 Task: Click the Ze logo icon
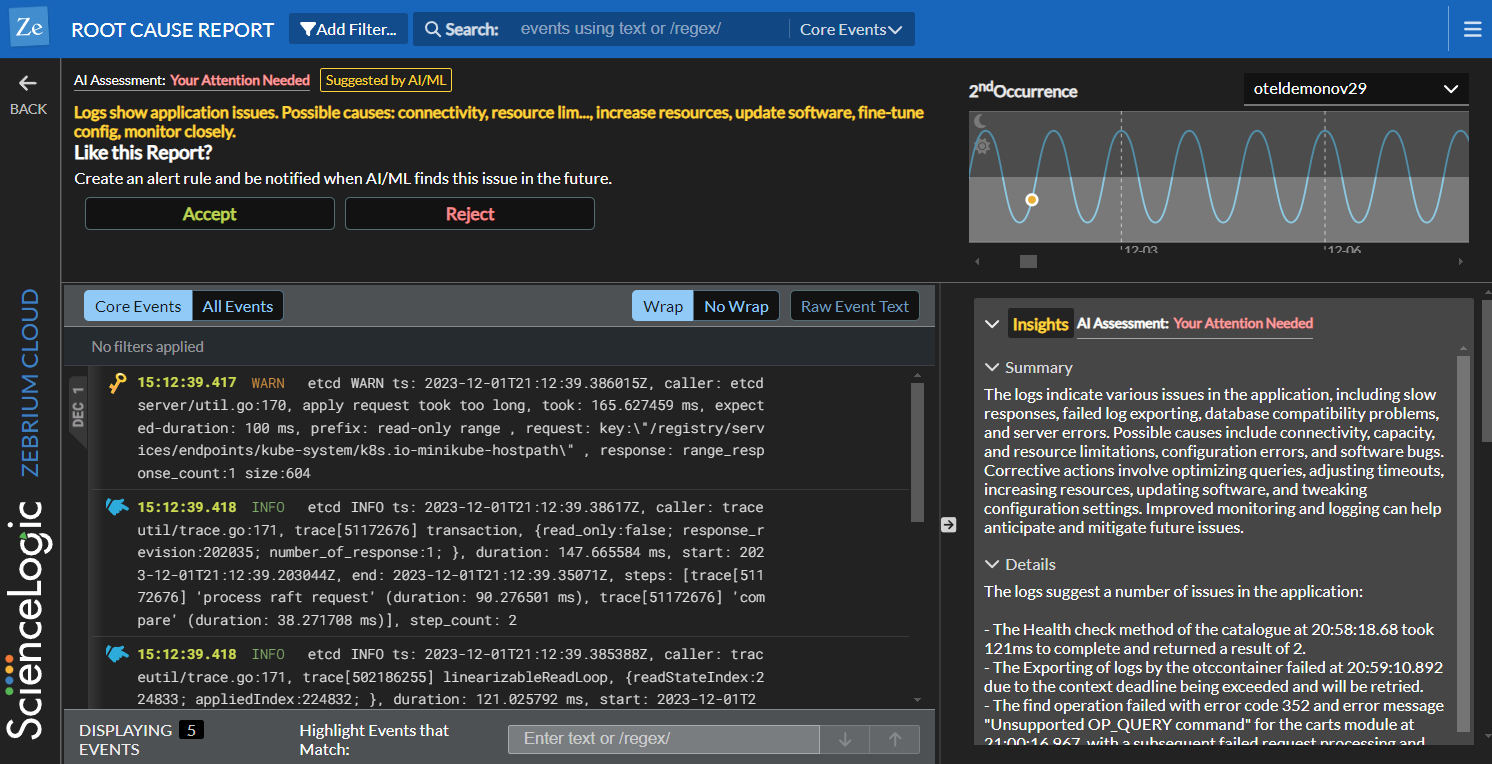pos(29,26)
